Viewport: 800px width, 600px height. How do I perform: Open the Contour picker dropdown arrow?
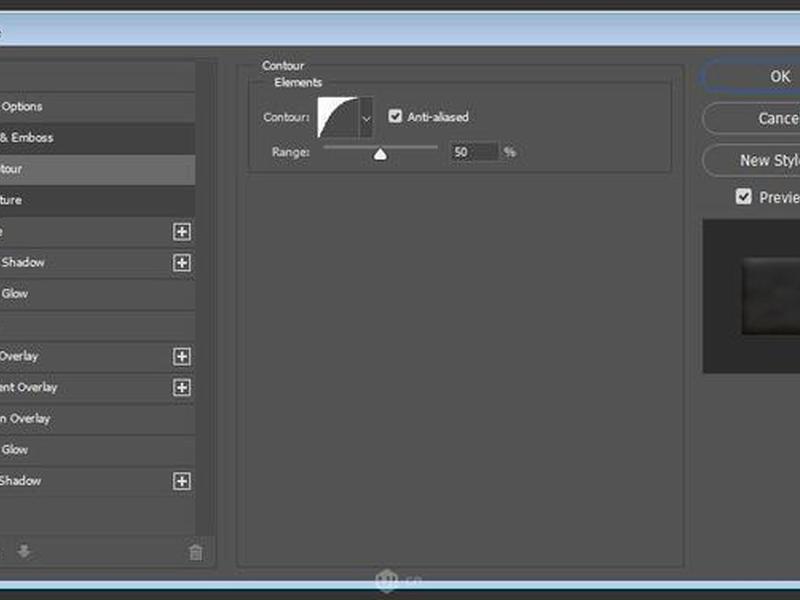tap(366, 118)
